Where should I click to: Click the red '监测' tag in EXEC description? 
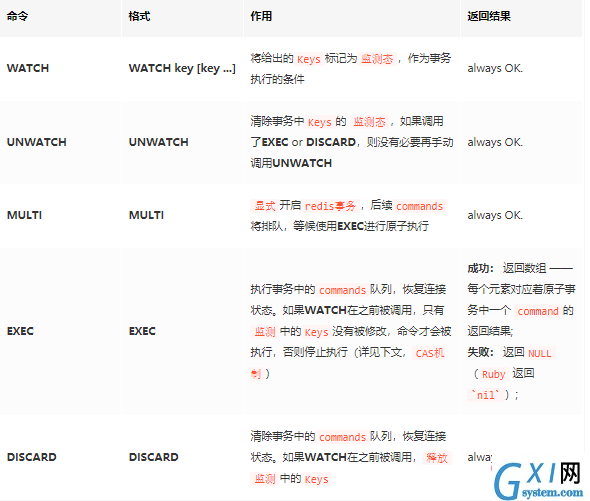click(x=265, y=332)
